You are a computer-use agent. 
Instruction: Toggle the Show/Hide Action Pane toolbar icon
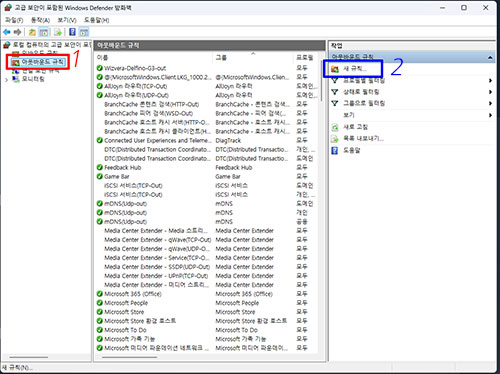[84, 32]
